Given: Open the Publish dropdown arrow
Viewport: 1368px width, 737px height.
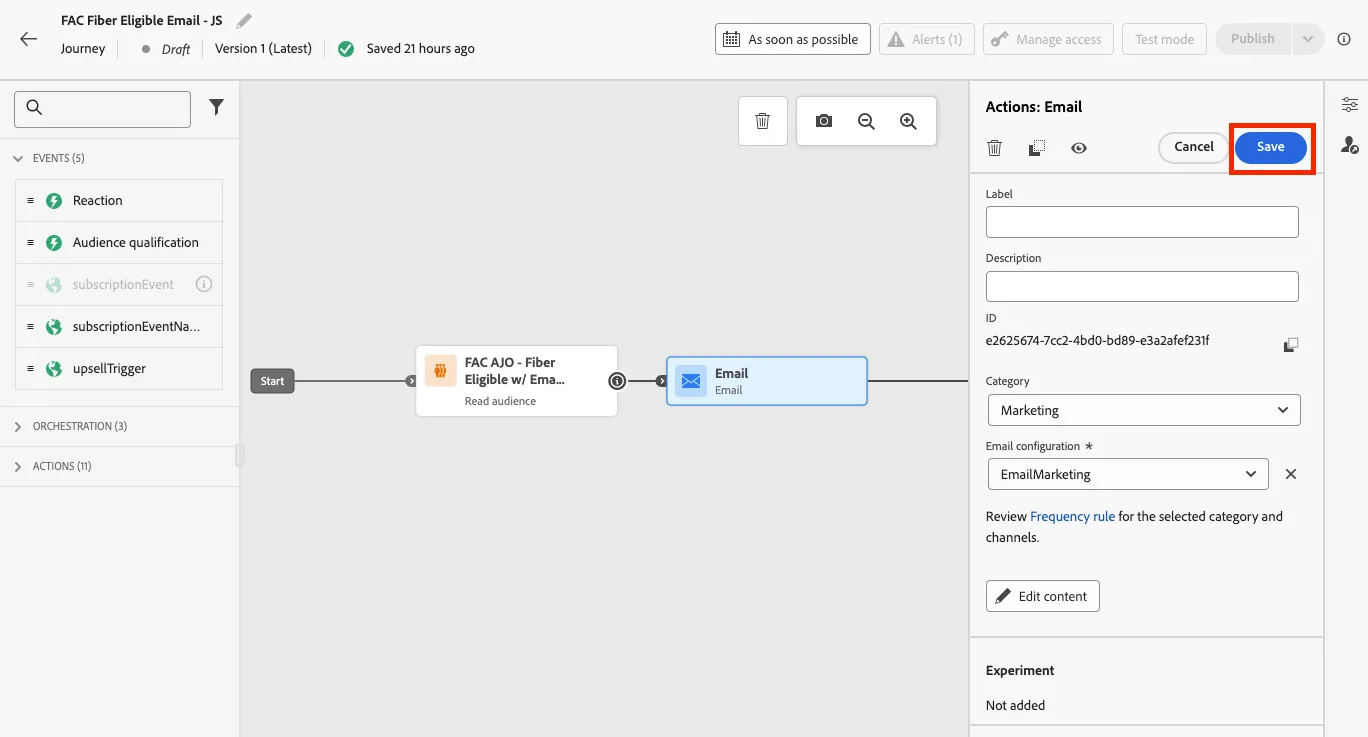Looking at the screenshot, I should tap(1306, 39).
